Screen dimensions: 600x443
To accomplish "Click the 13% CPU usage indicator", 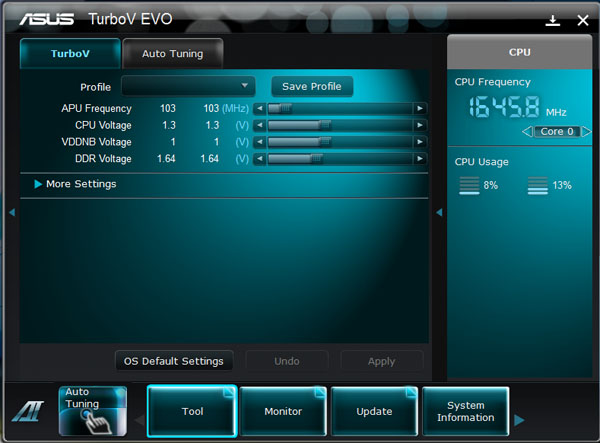I will tap(549, 186).
